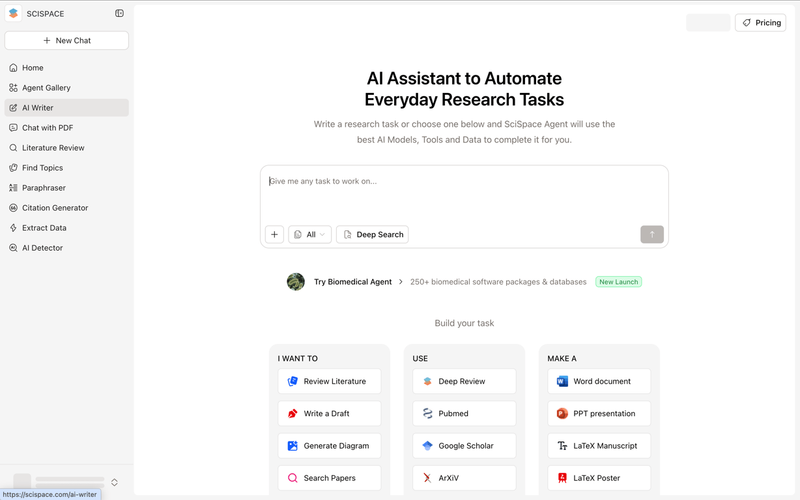This screenshot has height=500, width=800.
Task: Open Find Topics in the sidebar
Action: (66, 167)
